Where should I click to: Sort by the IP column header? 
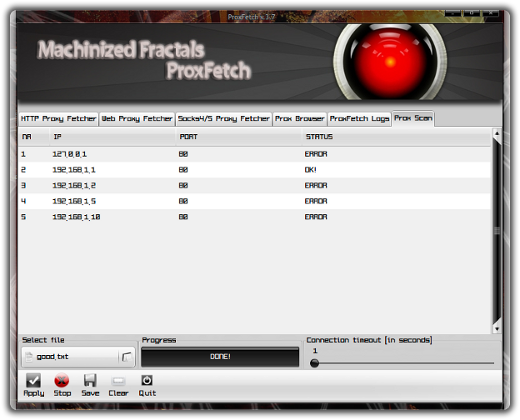tap(113, 137)
